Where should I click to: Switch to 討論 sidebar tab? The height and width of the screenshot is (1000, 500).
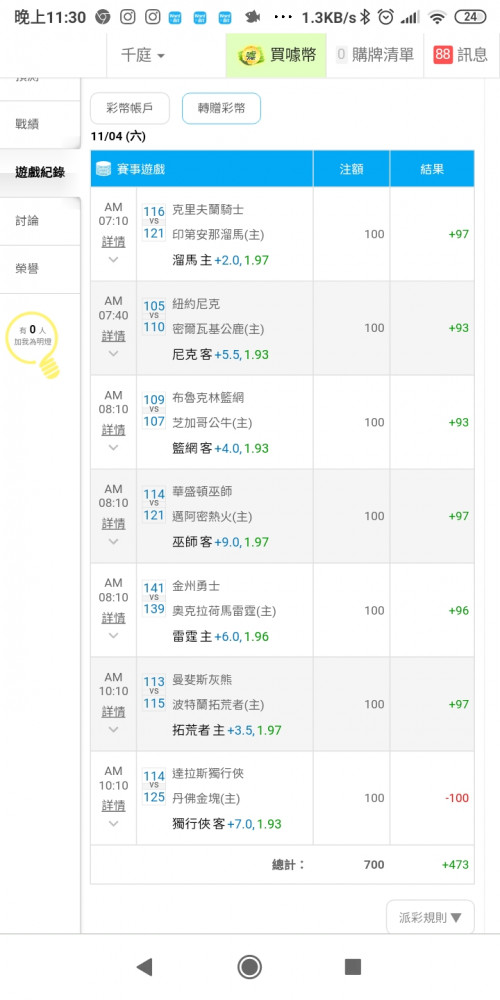point(27,221)
